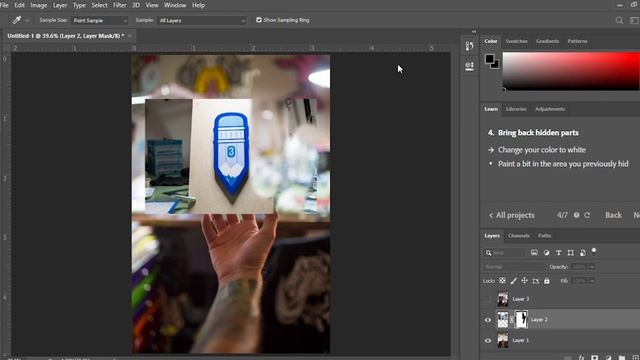Click the background color swatch
The width and height of the screenshot is (640, 360).
click(x=496, y=65)
